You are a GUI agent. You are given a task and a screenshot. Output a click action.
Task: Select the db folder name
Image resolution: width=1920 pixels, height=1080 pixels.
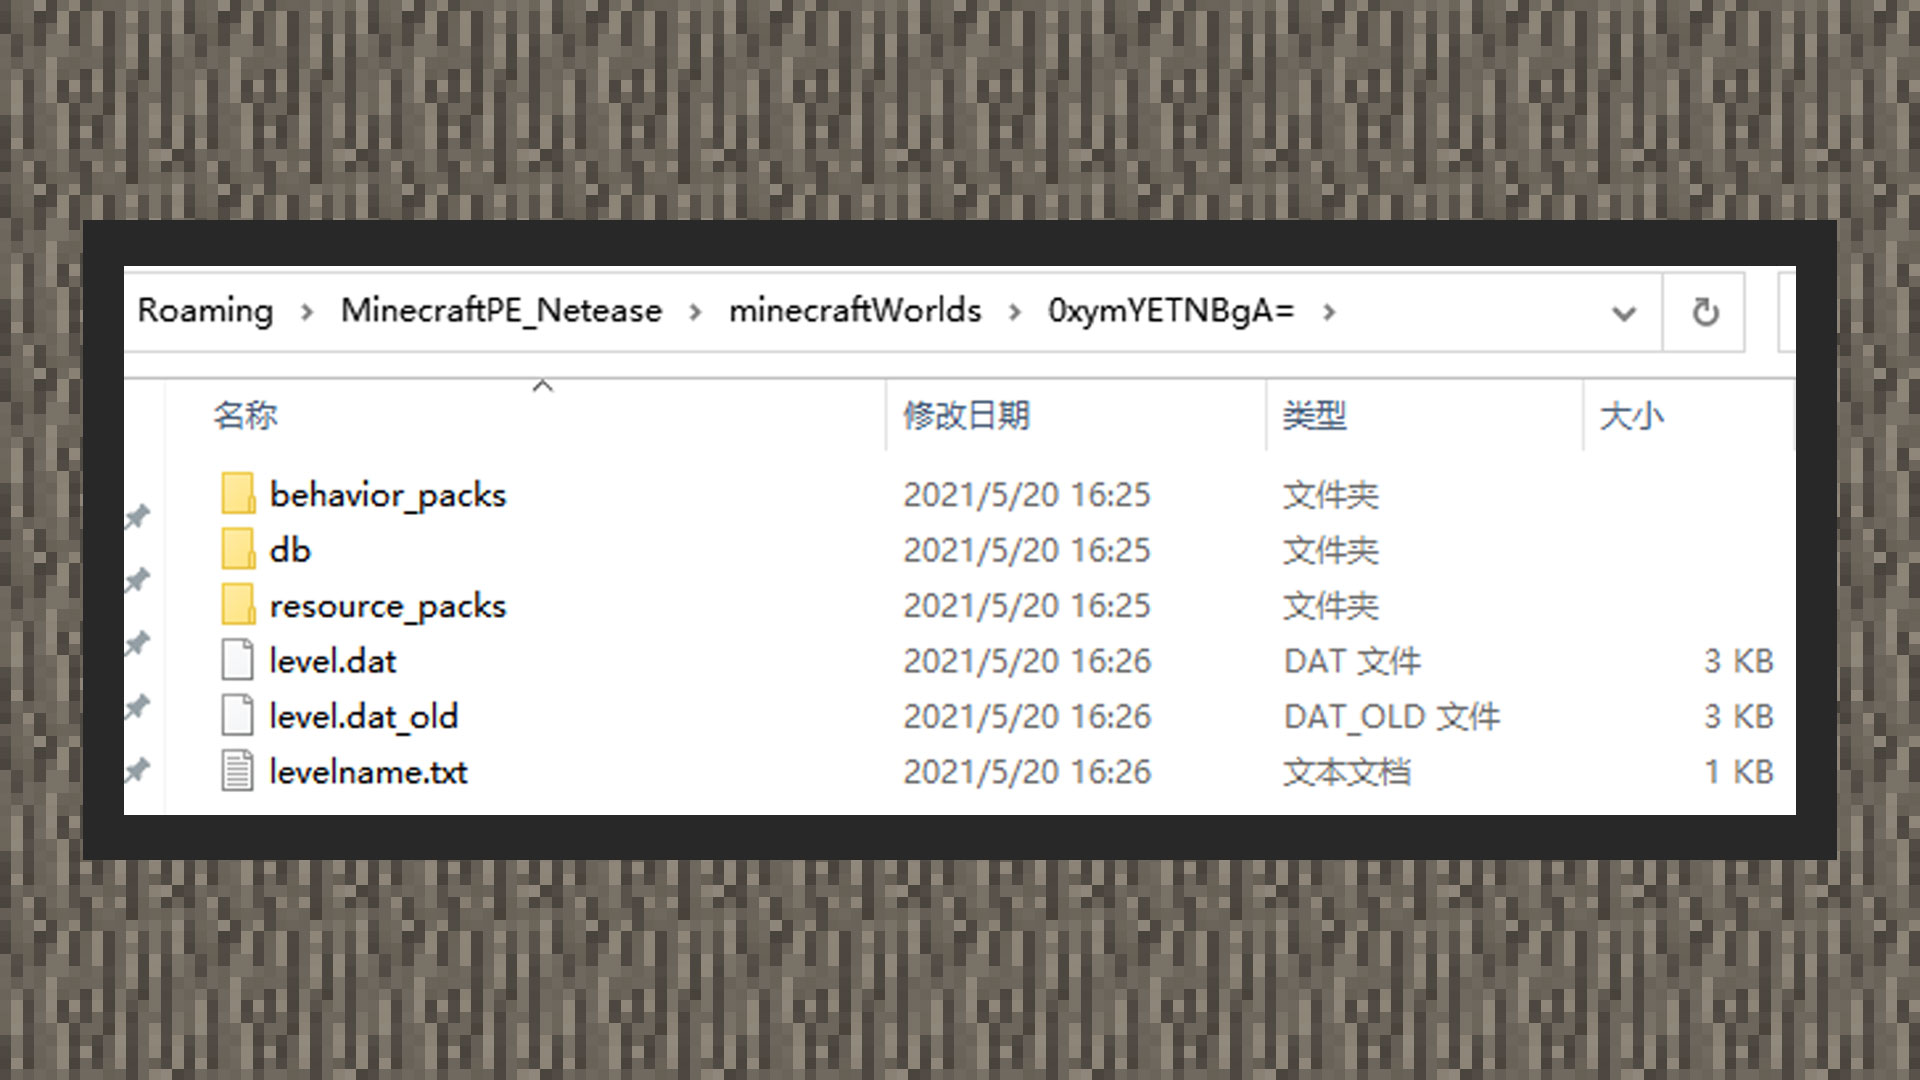[290, 550]
